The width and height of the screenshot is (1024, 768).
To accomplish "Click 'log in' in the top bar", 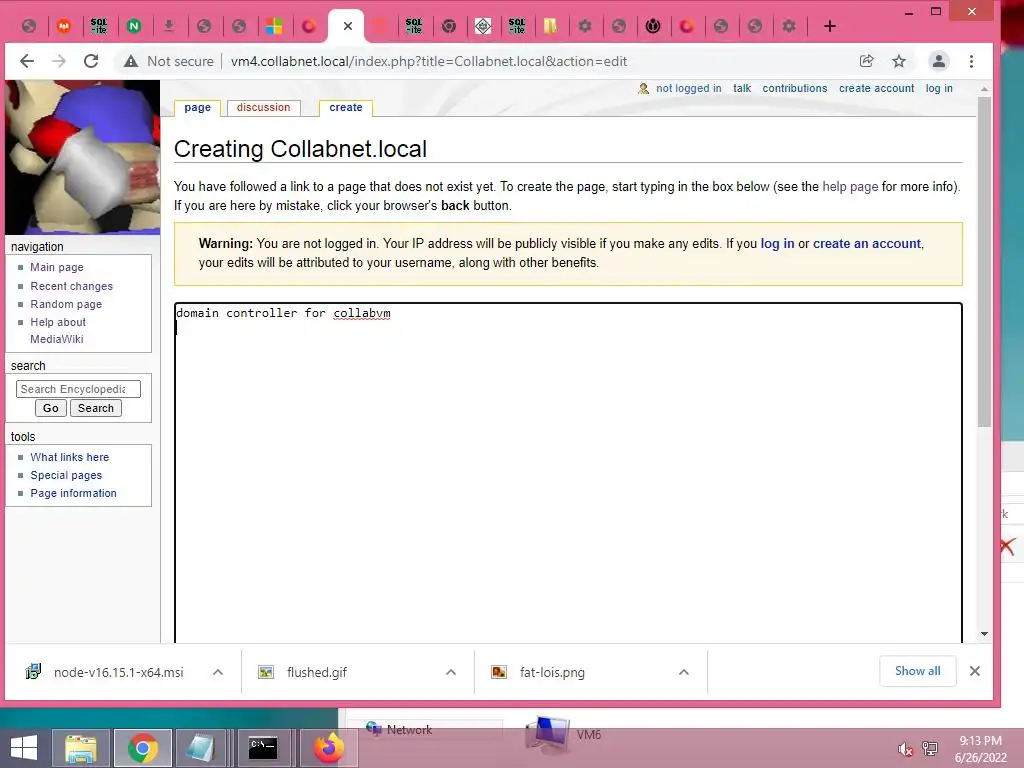I will (939, 88).
